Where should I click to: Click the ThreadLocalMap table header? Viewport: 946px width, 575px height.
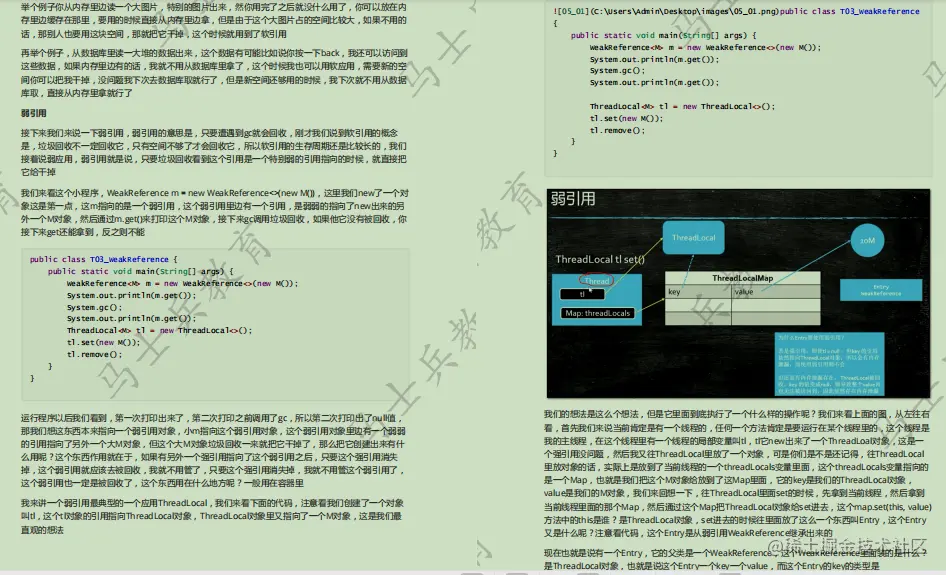pyautogui.click(x=742, y=278)
